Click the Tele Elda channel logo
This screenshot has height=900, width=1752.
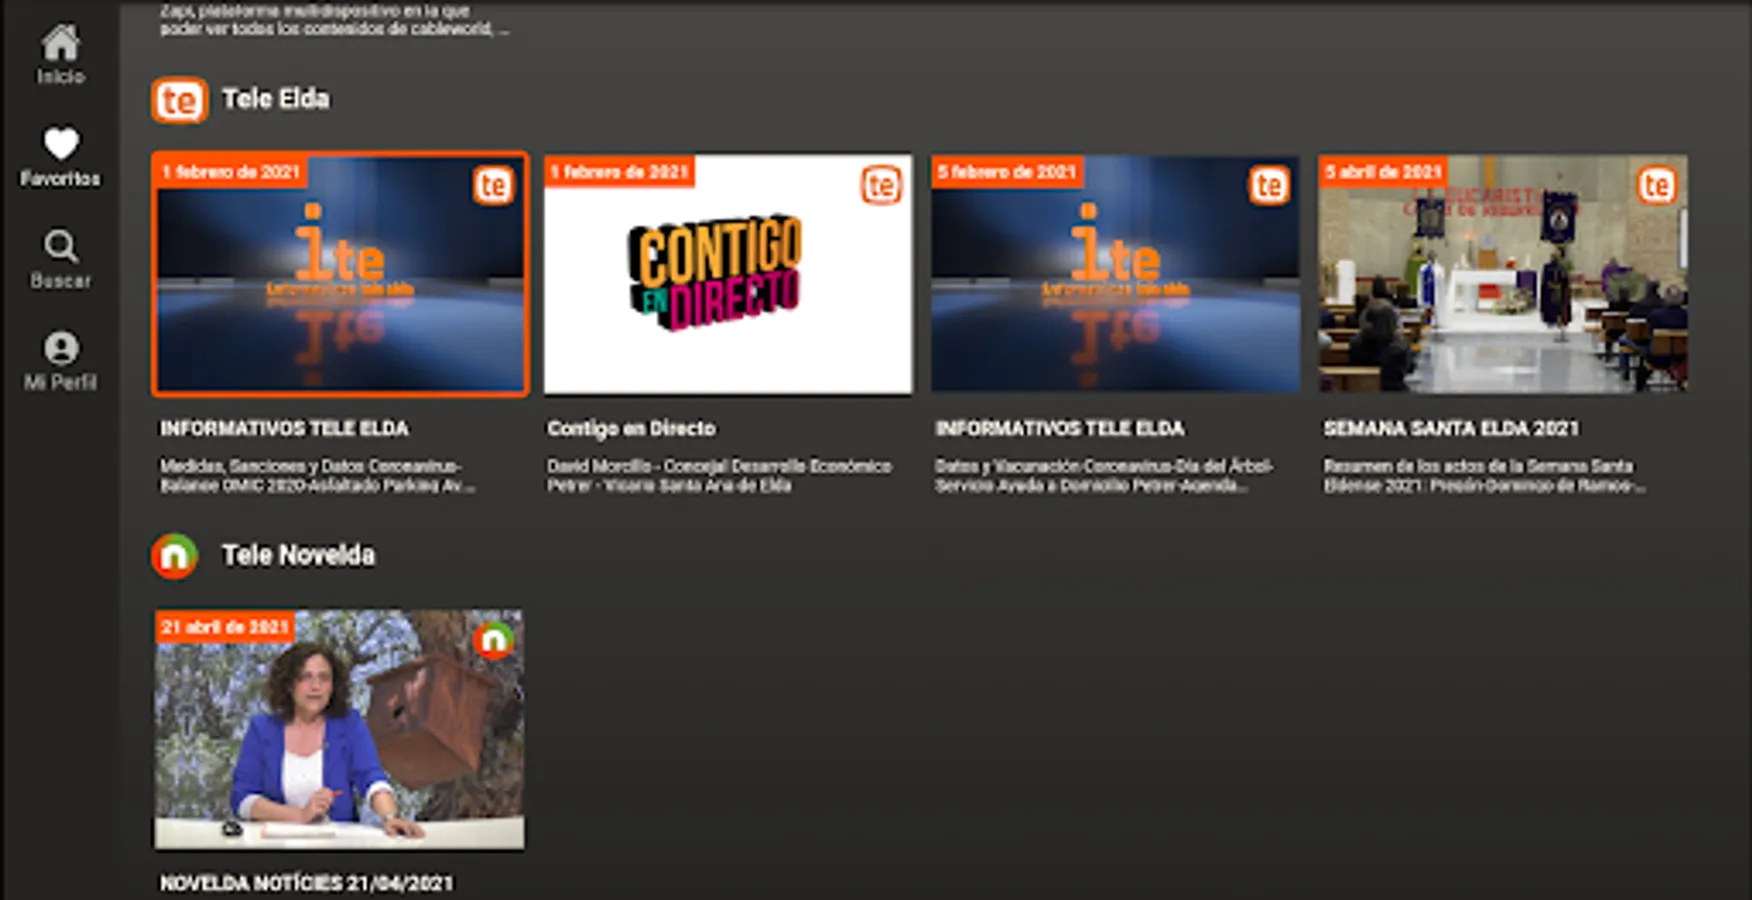pos(180,100)
